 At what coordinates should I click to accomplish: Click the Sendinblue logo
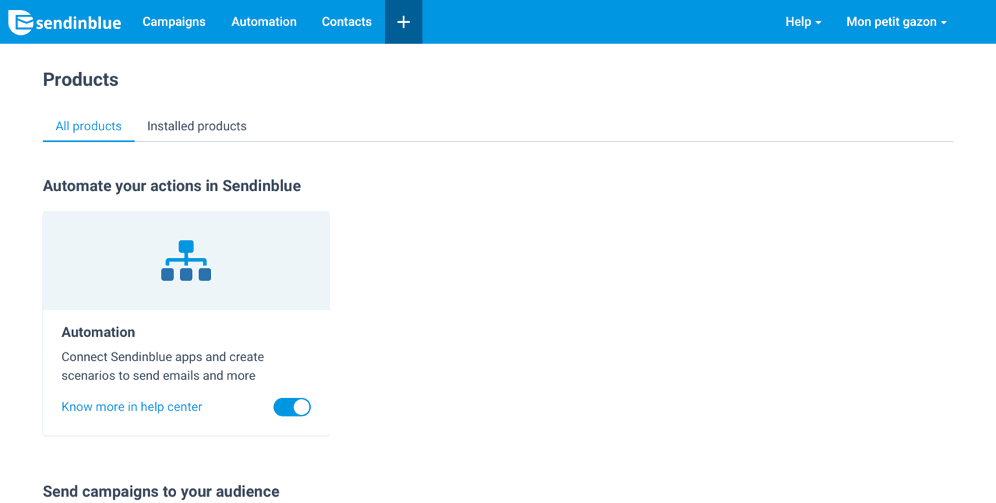coord(65,22)
